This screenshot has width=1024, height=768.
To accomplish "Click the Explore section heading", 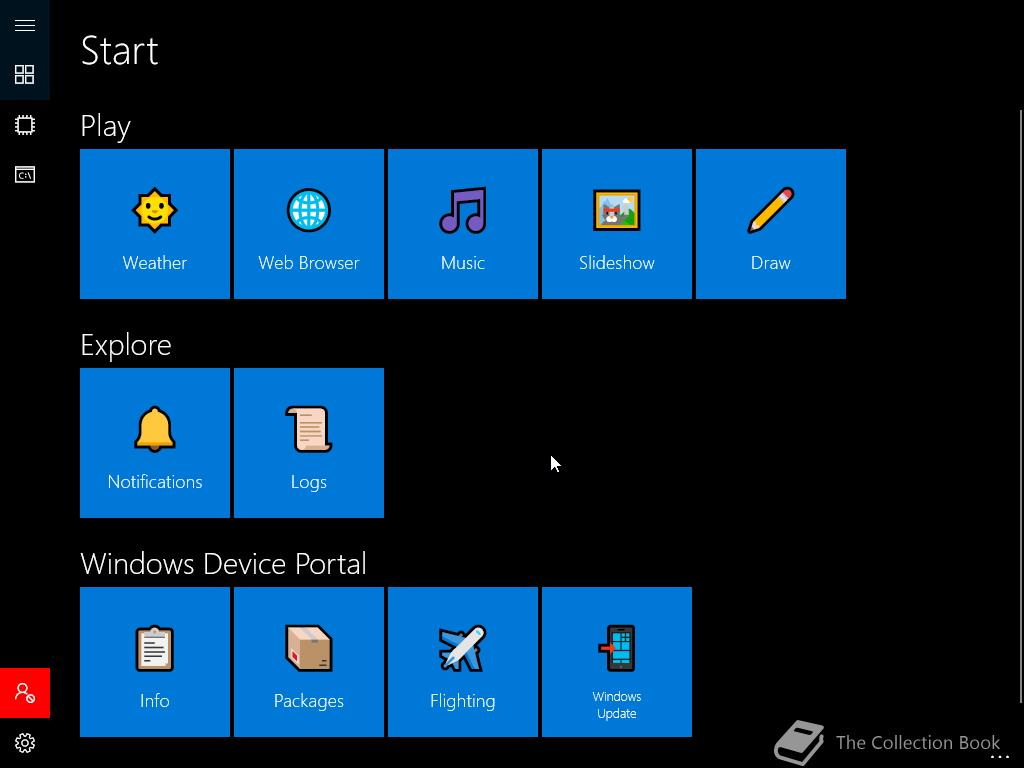I will (126, 345).
